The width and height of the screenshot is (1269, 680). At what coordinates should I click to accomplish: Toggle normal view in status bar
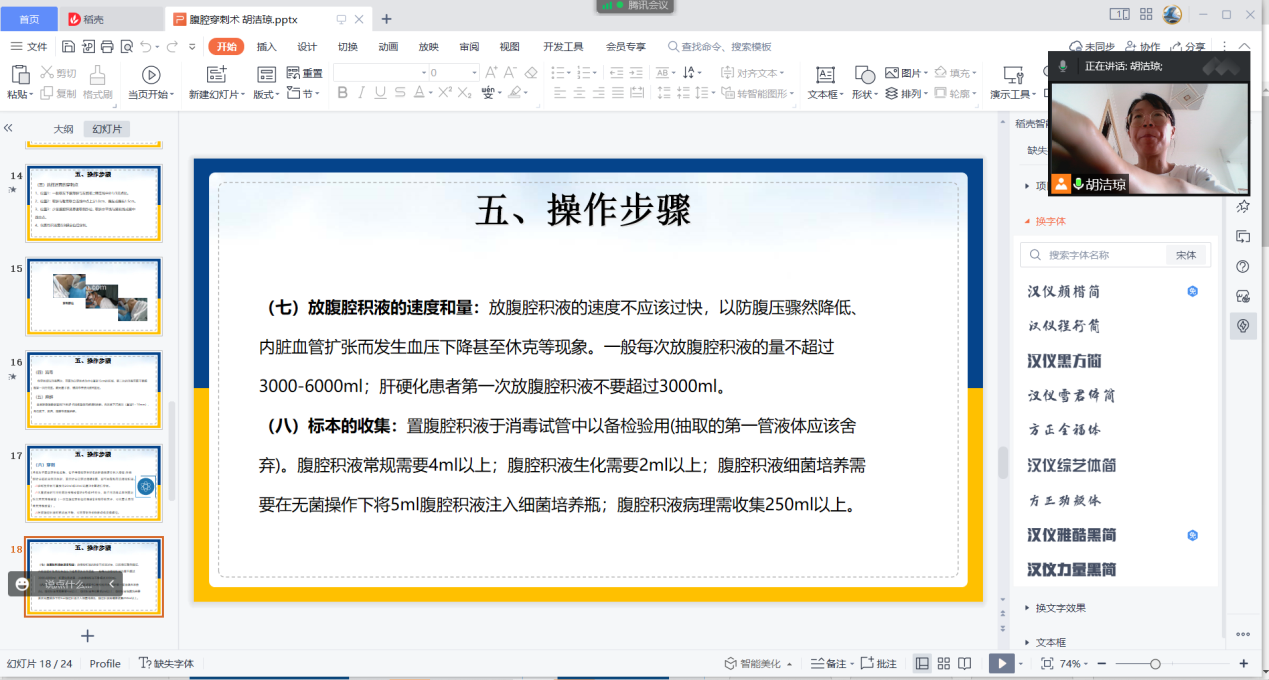[921, 663]
